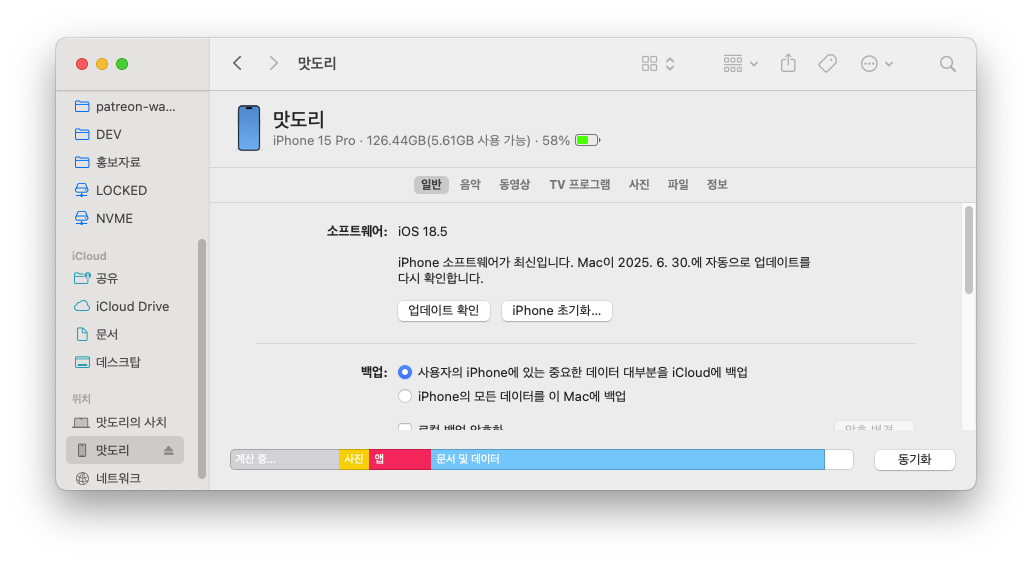This screenshot has width=1032, height=564.
Task: Click the iOS 18.5 version text
Action: click(423, 232)
